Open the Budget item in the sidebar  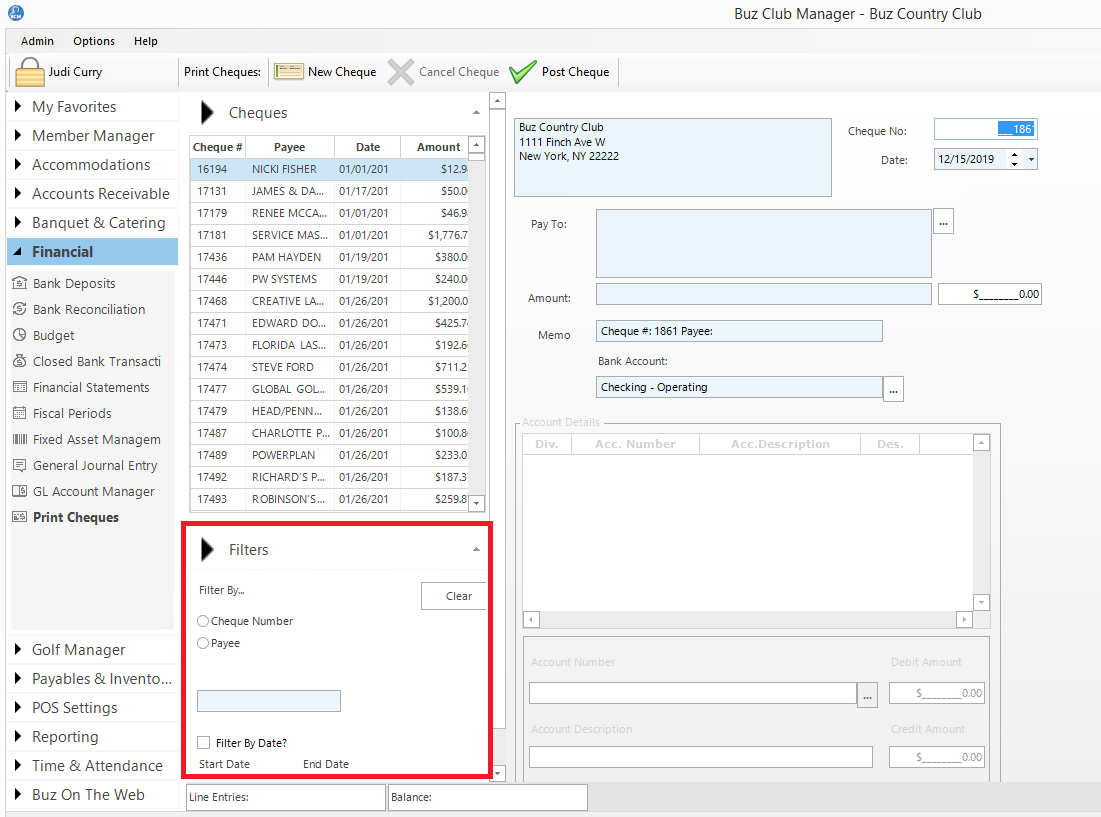(x=53, y=336)
